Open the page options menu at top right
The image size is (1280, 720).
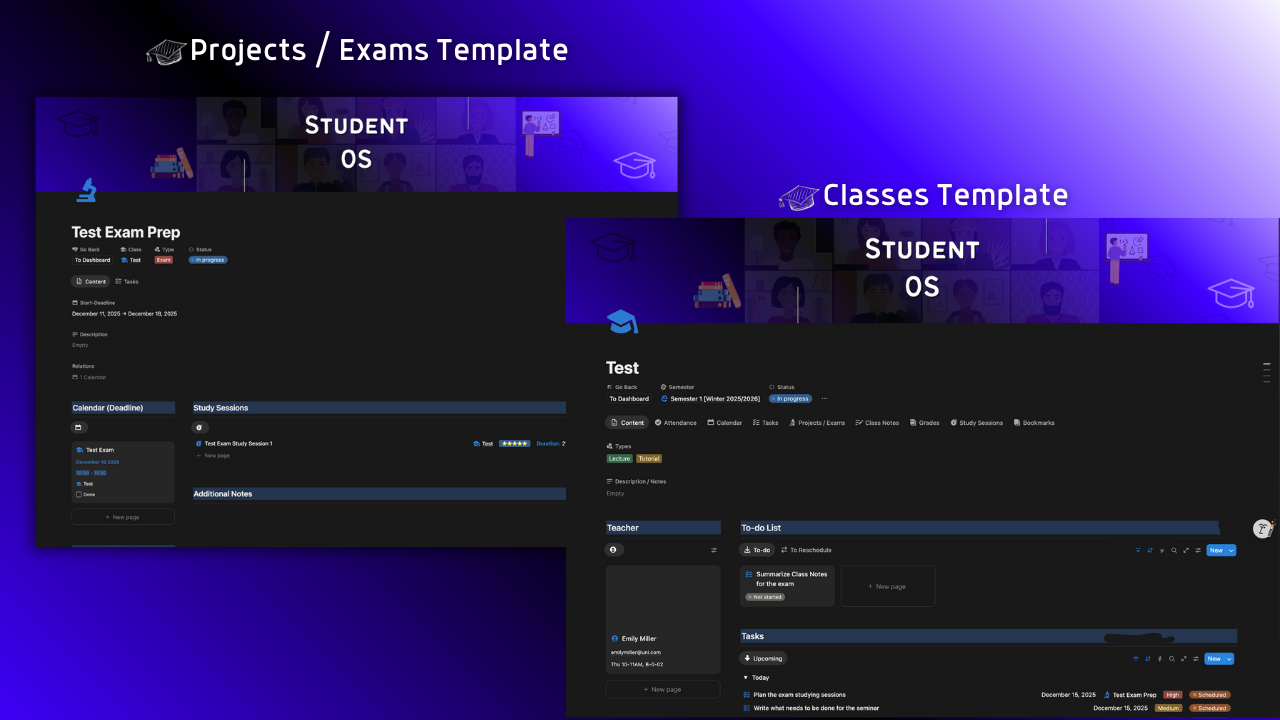click(x=1265, y=370)
